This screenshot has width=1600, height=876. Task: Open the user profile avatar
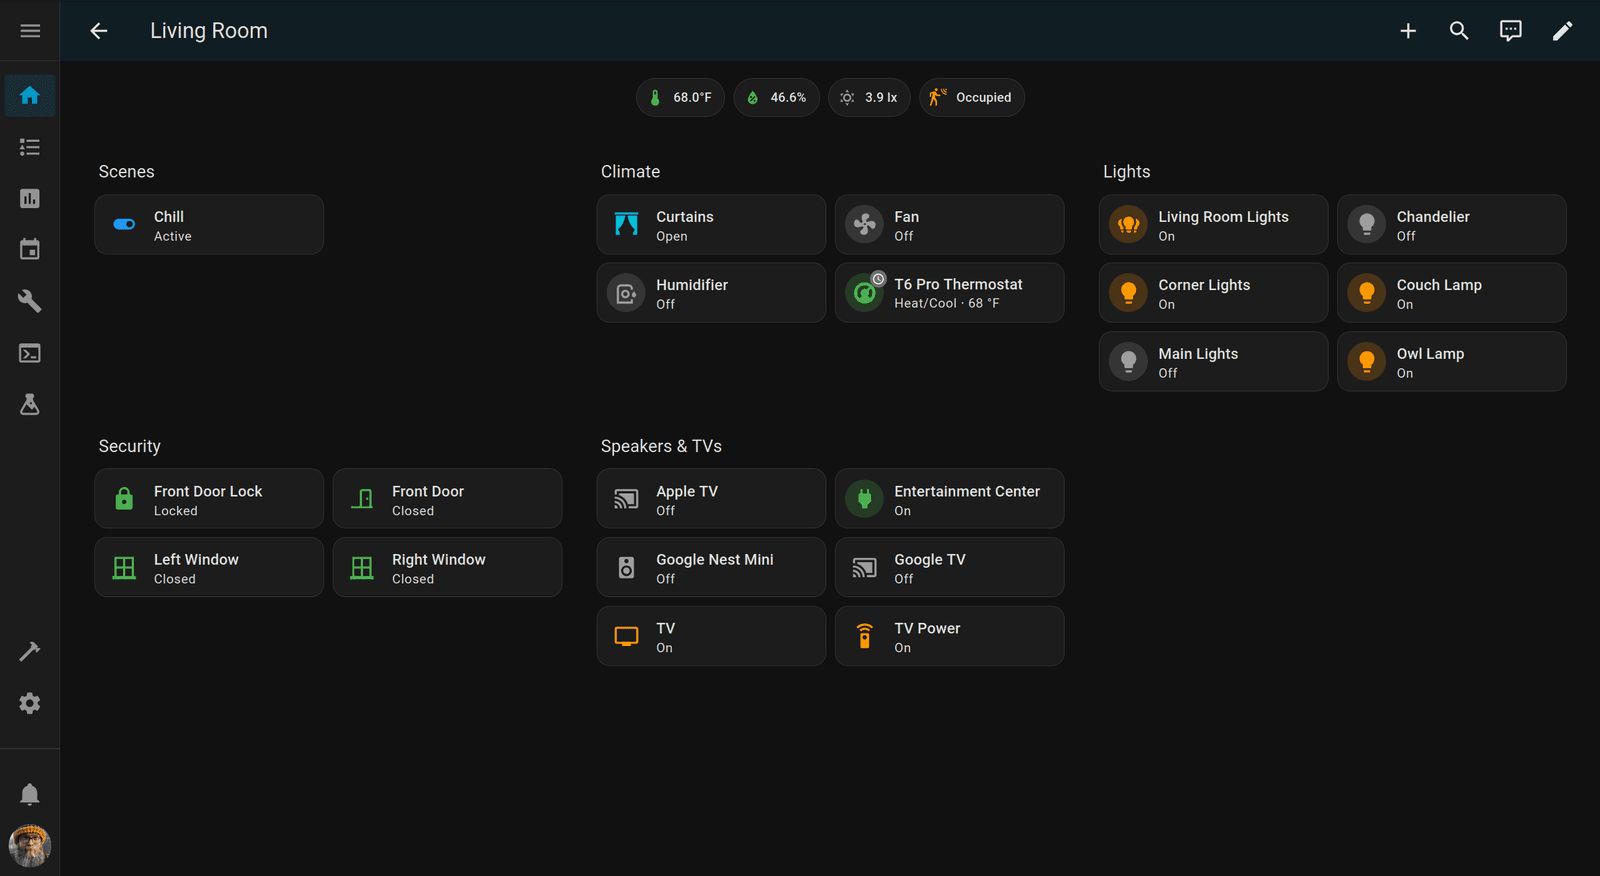click(30, 846)
